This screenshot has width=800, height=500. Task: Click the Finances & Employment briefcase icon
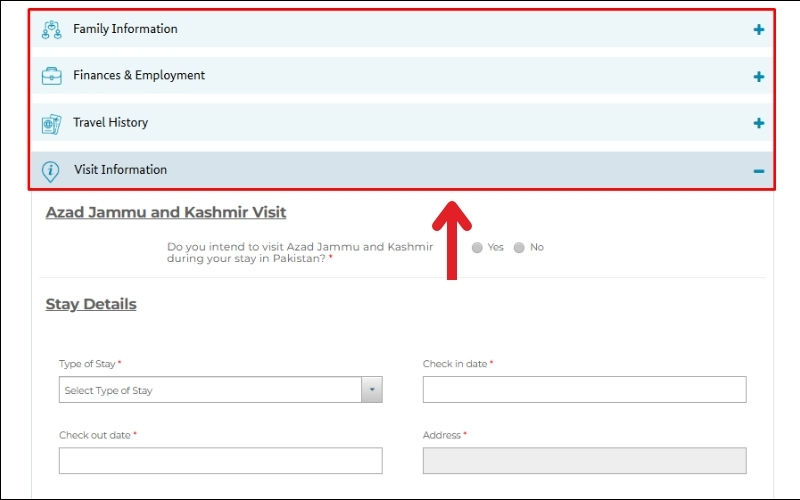pyautogui.click(x=51, y=76)
